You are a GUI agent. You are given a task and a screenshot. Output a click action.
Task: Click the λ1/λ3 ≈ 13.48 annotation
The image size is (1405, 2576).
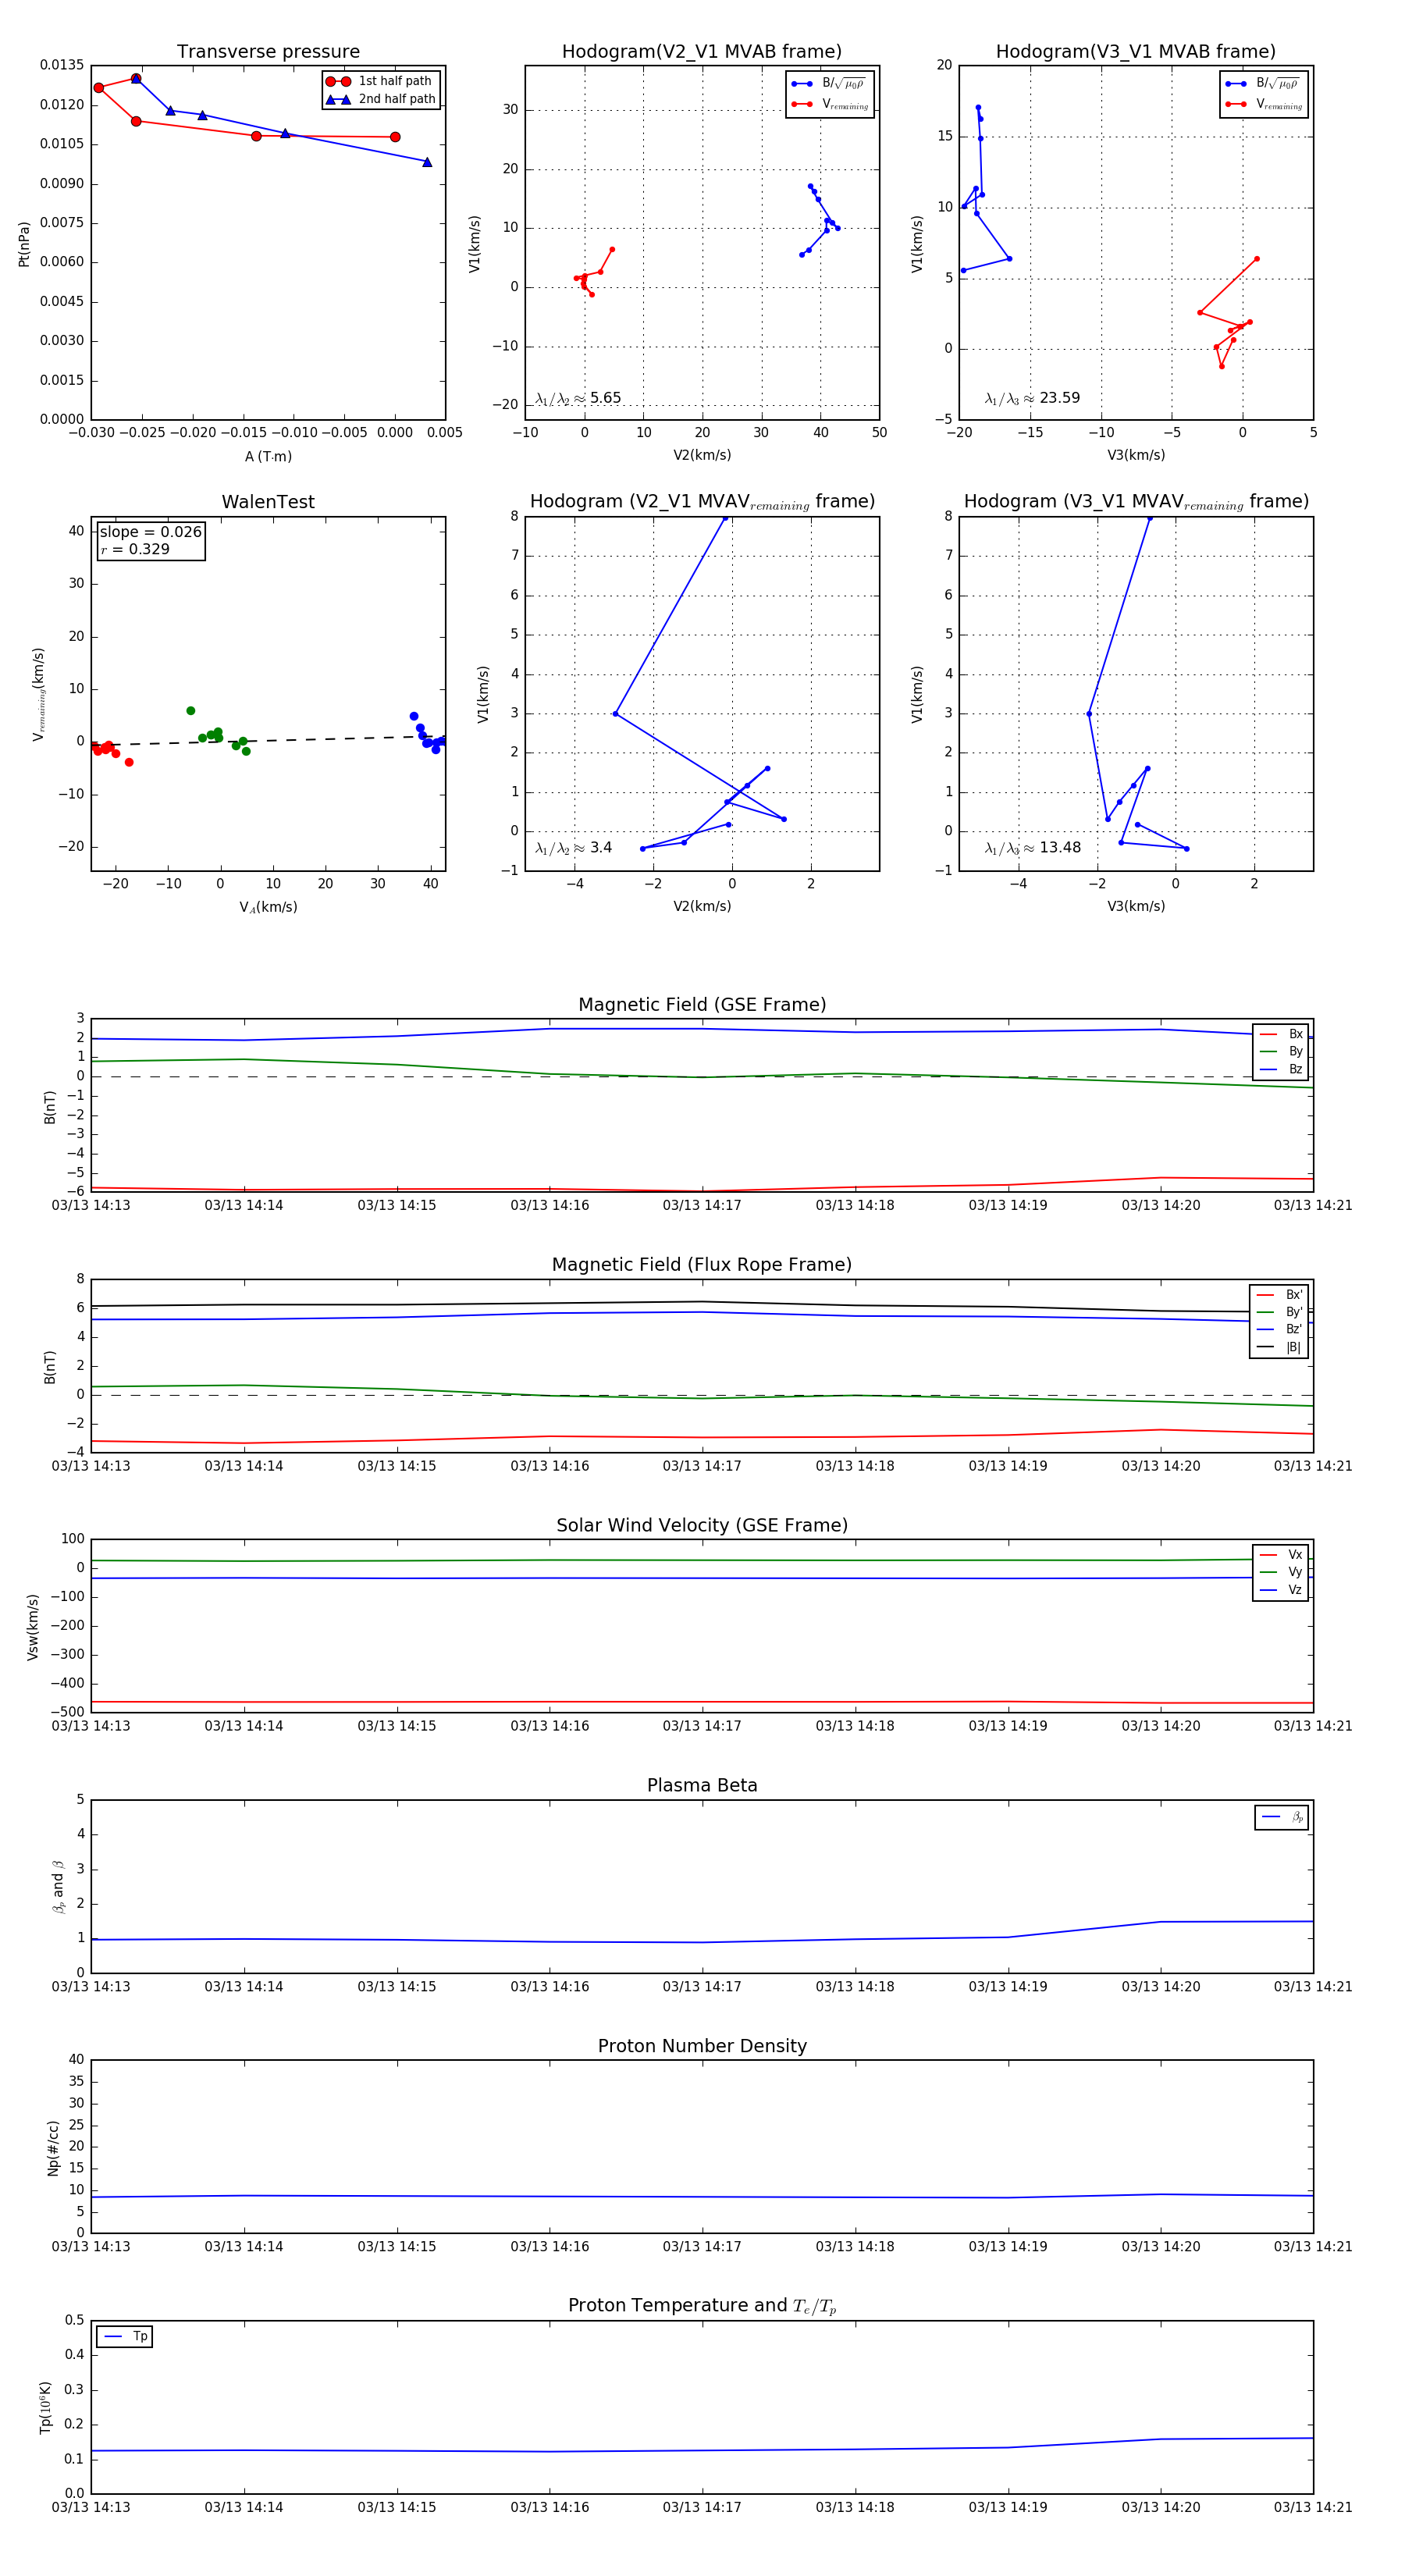[1032, 848]
